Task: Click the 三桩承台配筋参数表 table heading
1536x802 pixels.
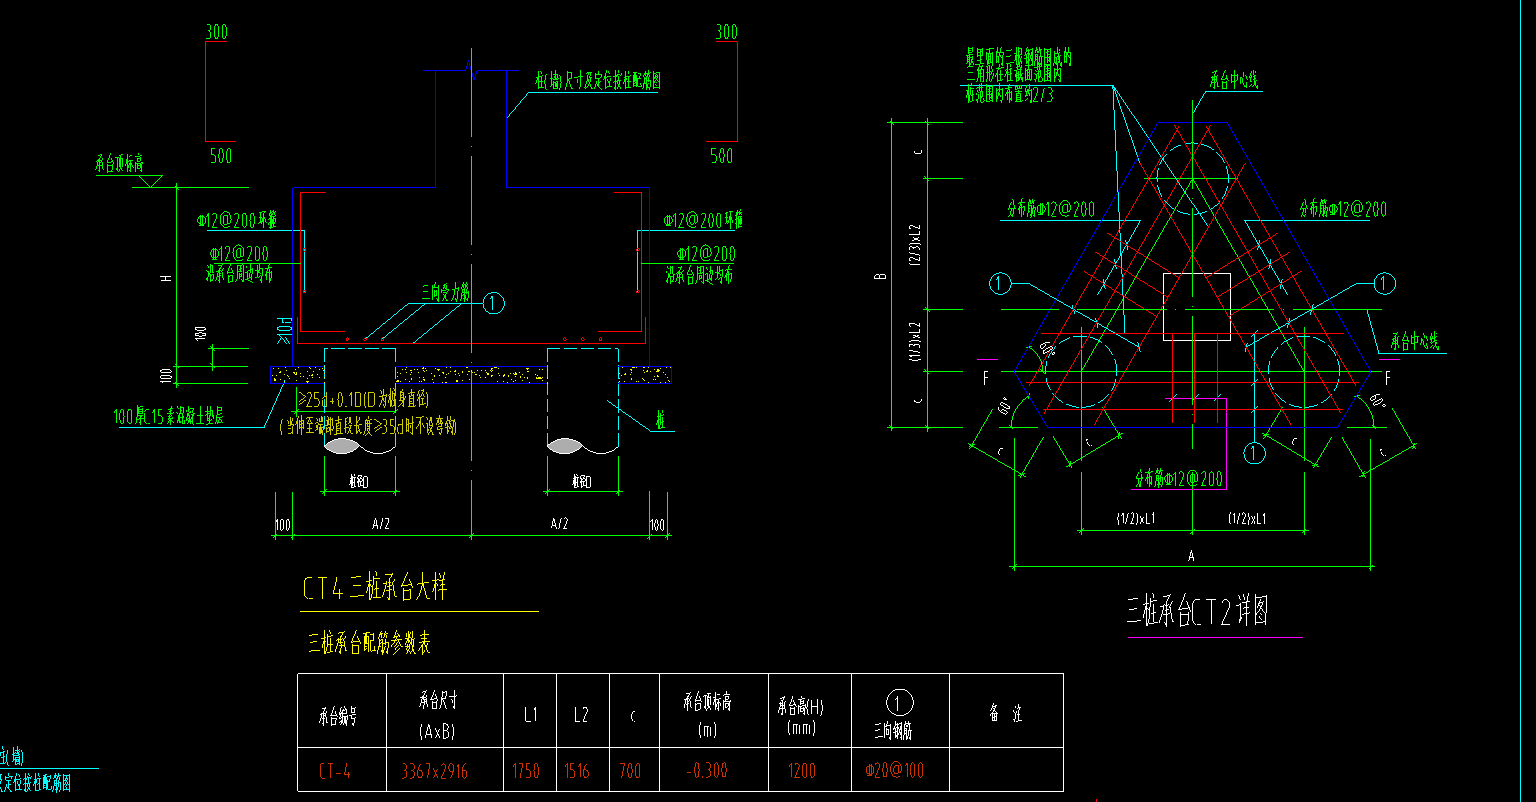Action: pos(369,642)
